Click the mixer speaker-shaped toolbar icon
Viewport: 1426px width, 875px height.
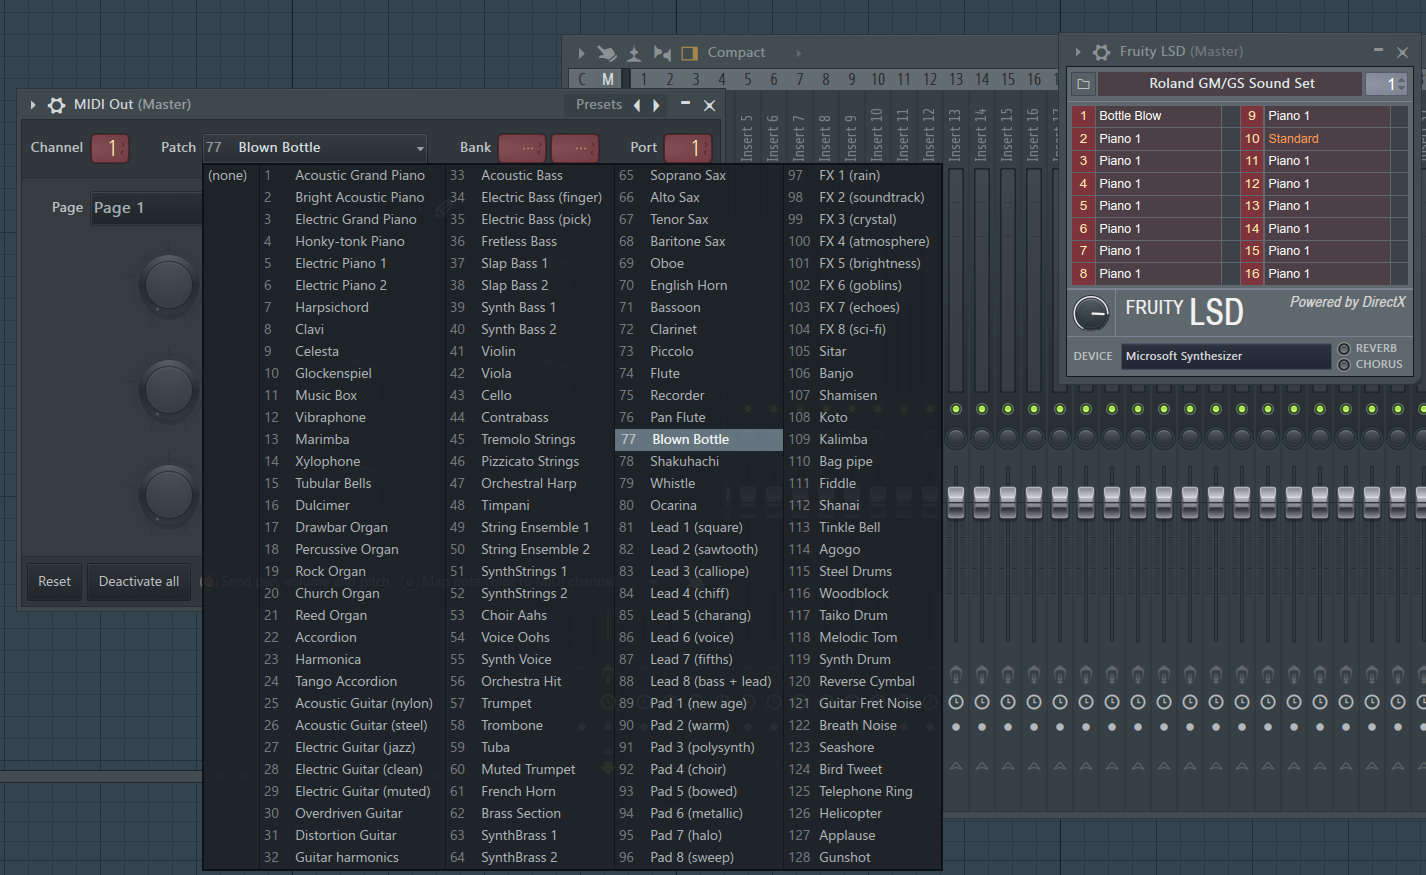(662, 53)
